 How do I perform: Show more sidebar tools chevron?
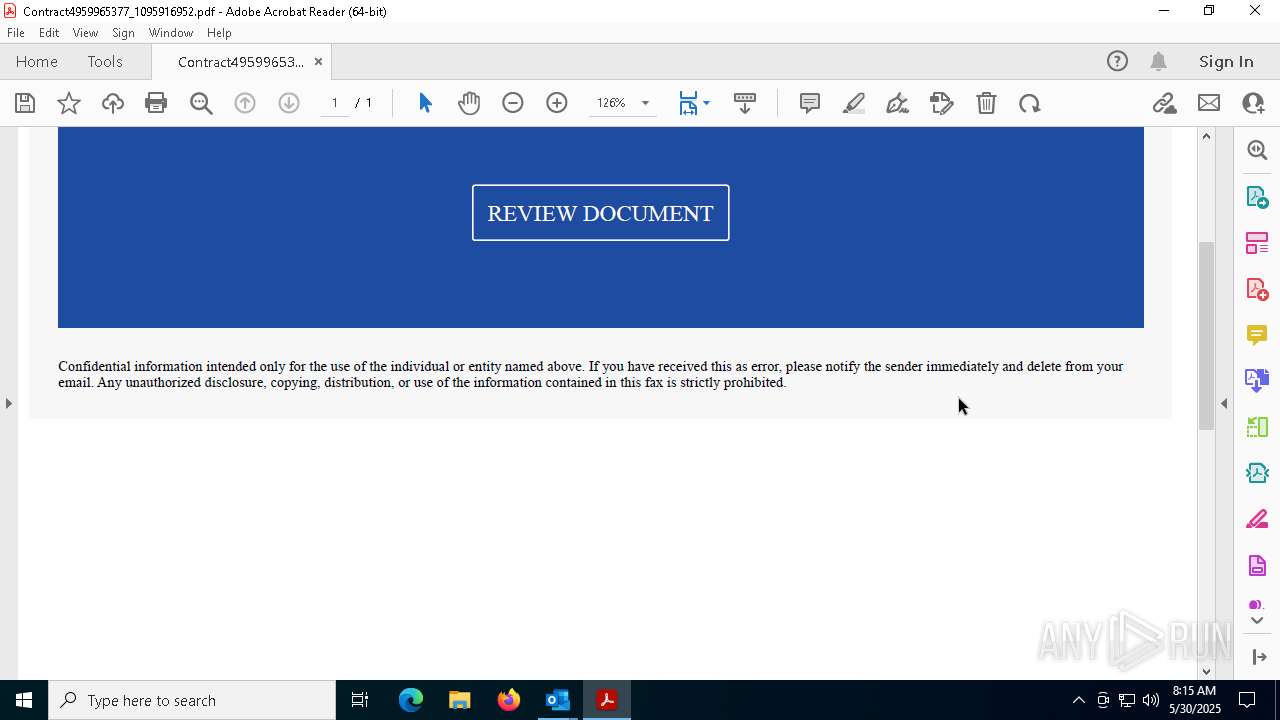pyautogui.click(x=1257, y=620)
